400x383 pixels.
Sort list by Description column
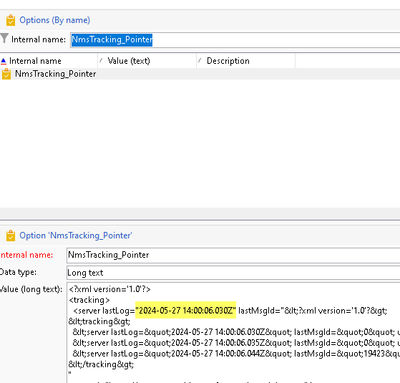pyautogui.click(x=246, y=61)
